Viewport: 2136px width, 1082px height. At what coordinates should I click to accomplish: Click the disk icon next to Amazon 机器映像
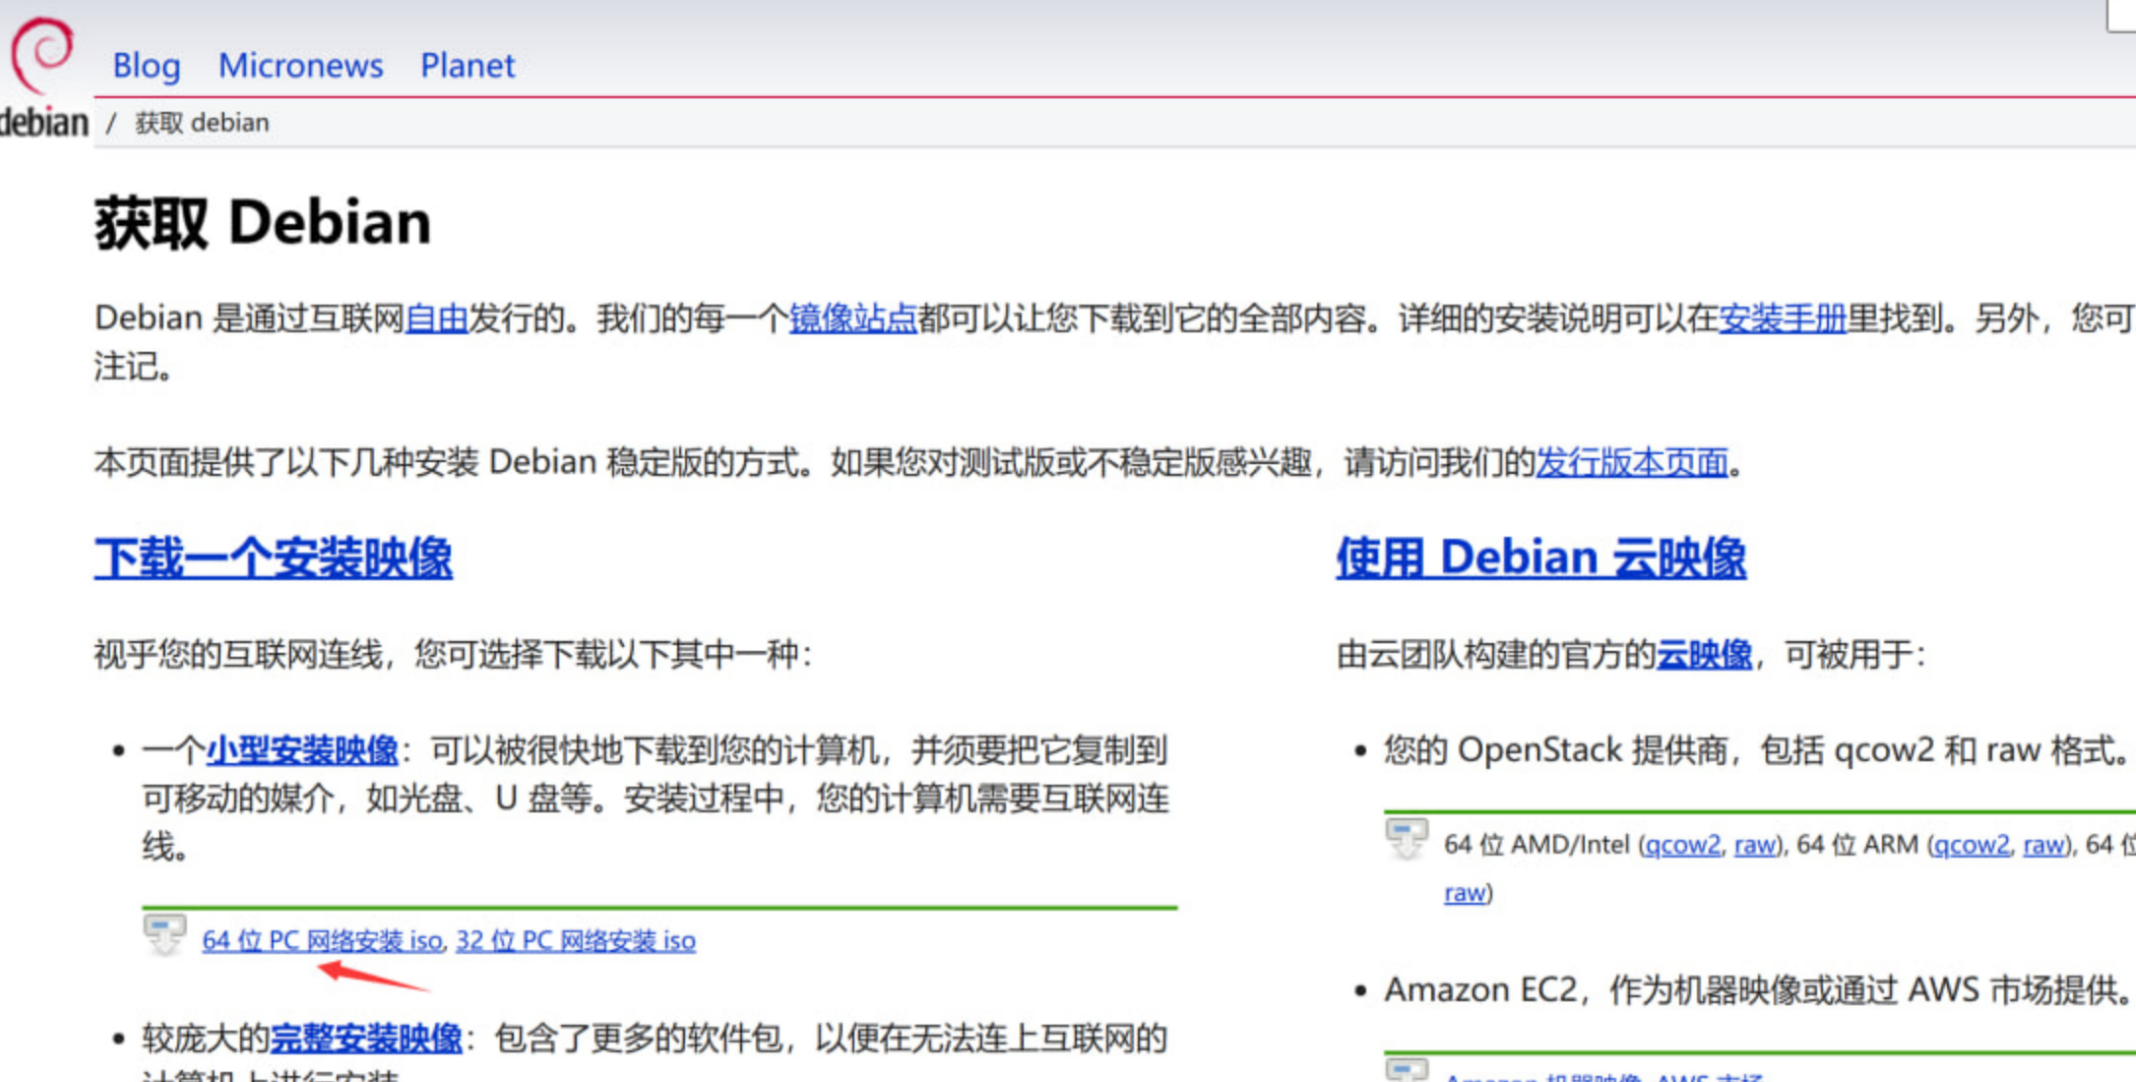click(1408, 1072)
